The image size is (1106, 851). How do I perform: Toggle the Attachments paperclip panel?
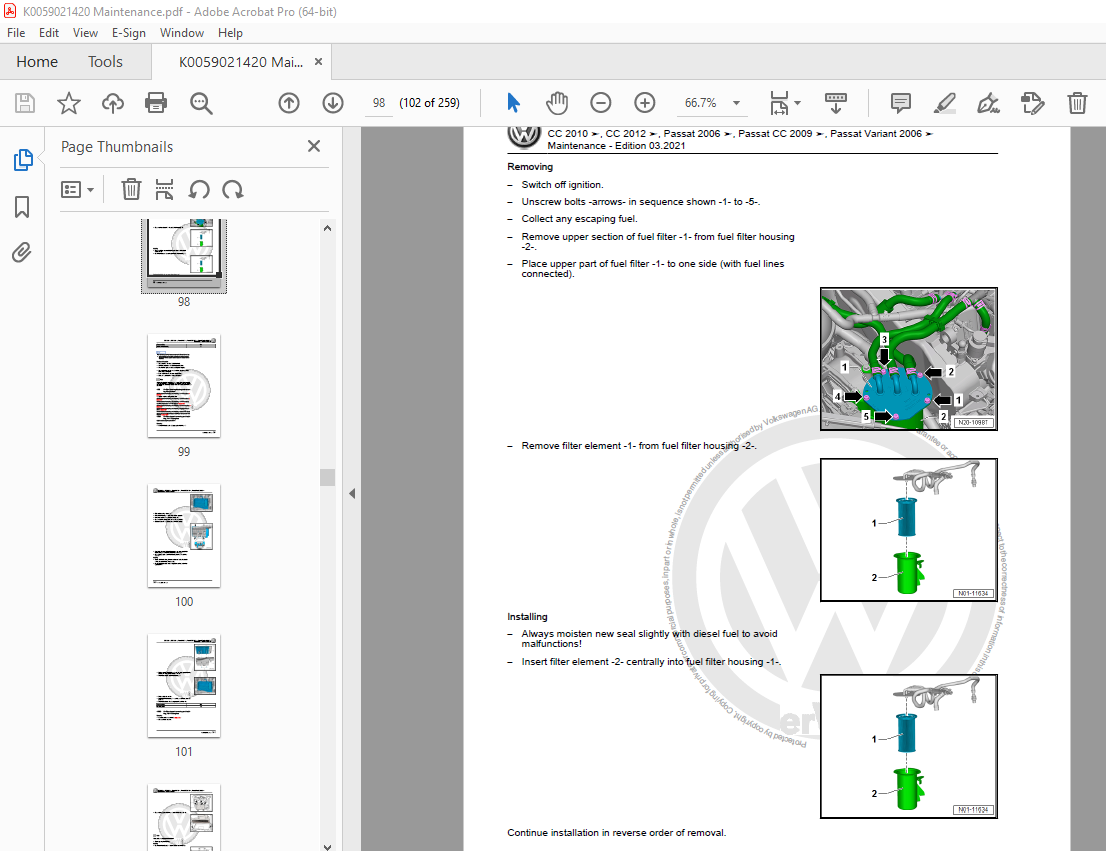(x=22, y=252)
